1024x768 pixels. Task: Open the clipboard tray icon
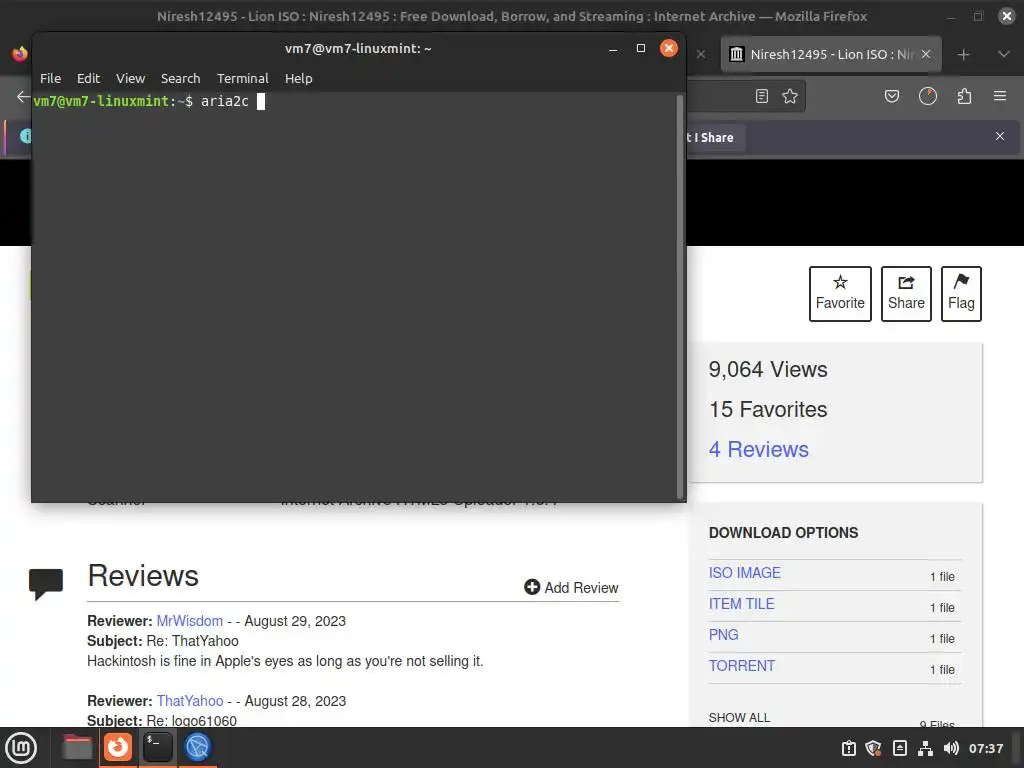(848, 748)
